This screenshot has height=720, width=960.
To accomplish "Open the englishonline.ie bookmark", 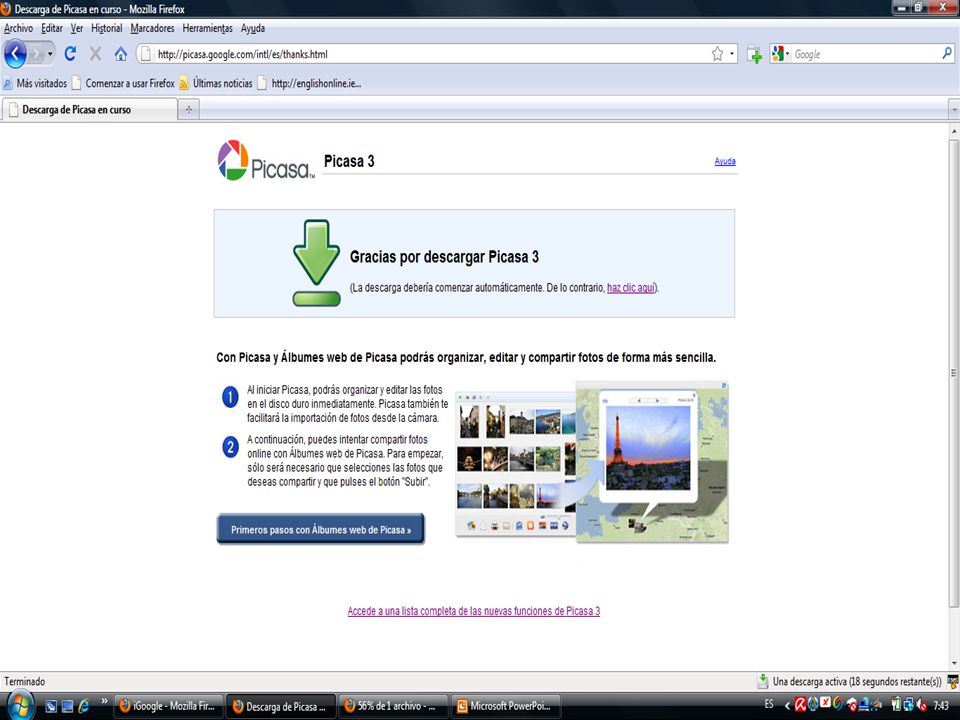I will [x=310, y=83].
